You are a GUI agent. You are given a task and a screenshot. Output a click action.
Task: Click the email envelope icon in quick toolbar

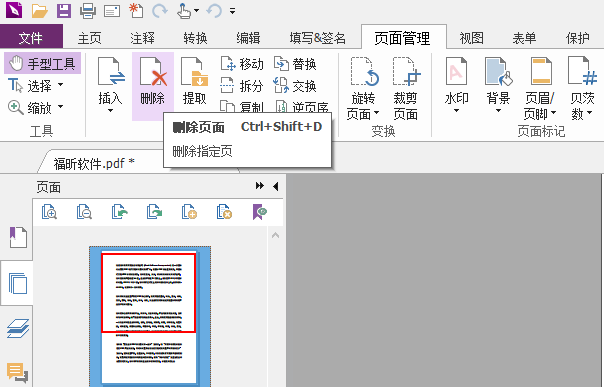pos(112,11)
